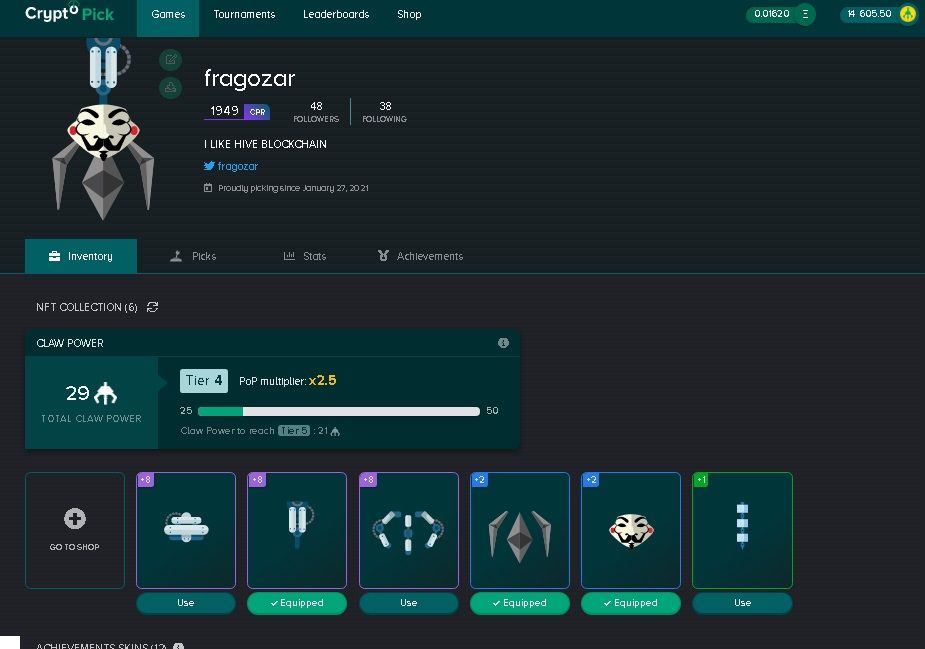Select the +1 green-bordered chain NFT card
Viewport: 925px width, 649px height.
(x=742, y=530)
